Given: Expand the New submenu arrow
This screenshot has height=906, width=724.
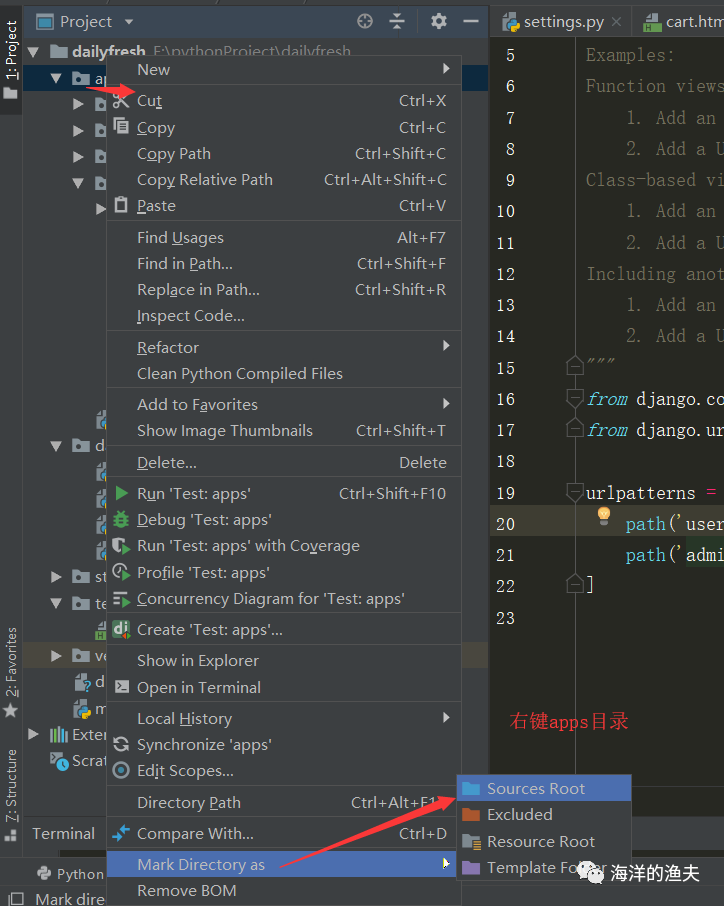Looking at the screenshot, I should [x=446, y=69].
